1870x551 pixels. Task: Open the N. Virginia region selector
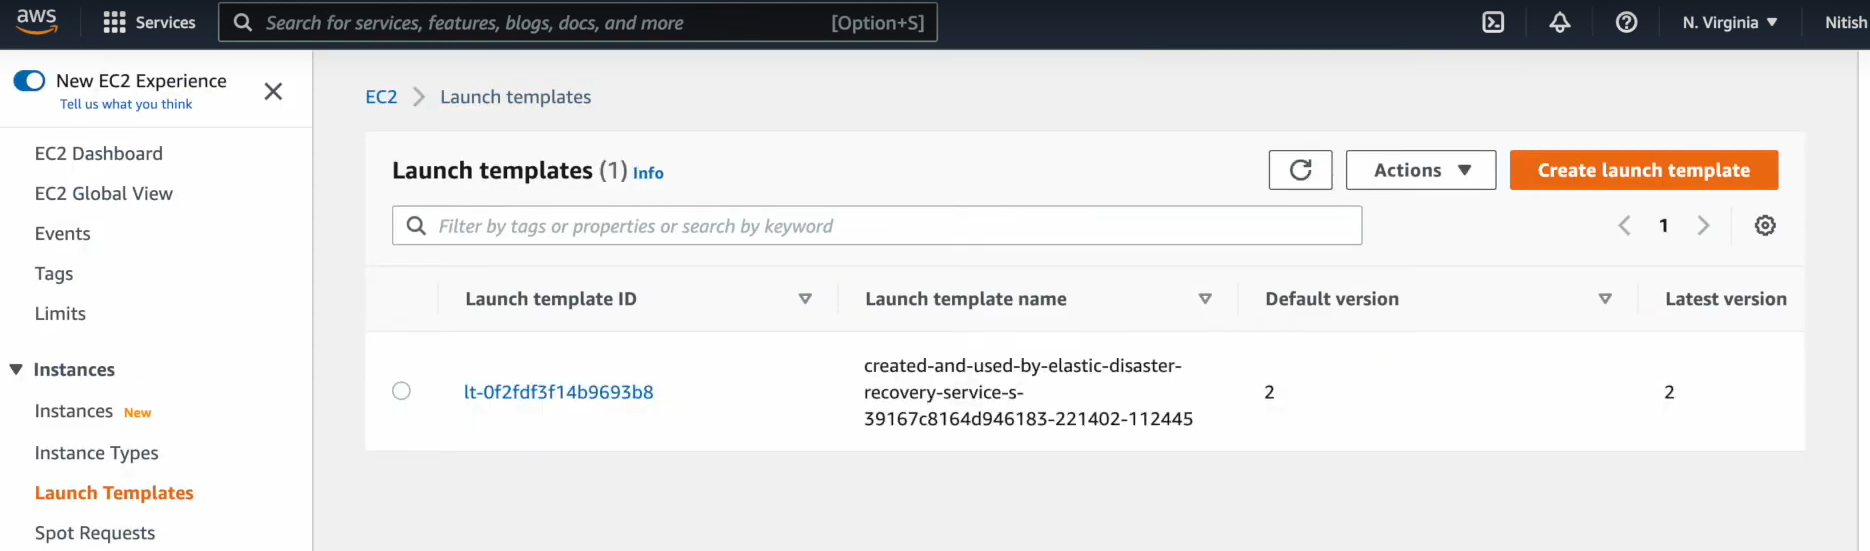point(1730,22)
